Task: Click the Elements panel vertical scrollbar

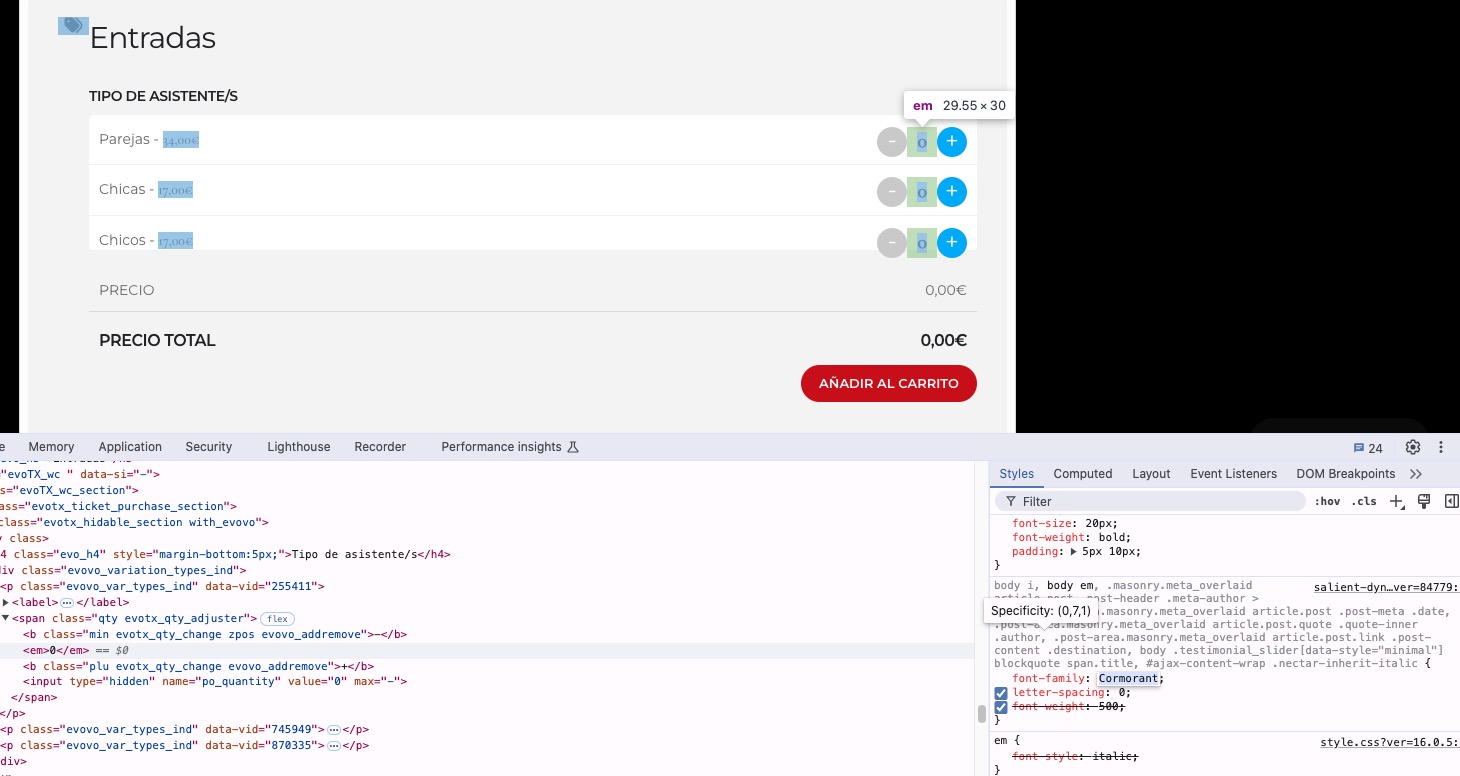Action: point(982,714)
